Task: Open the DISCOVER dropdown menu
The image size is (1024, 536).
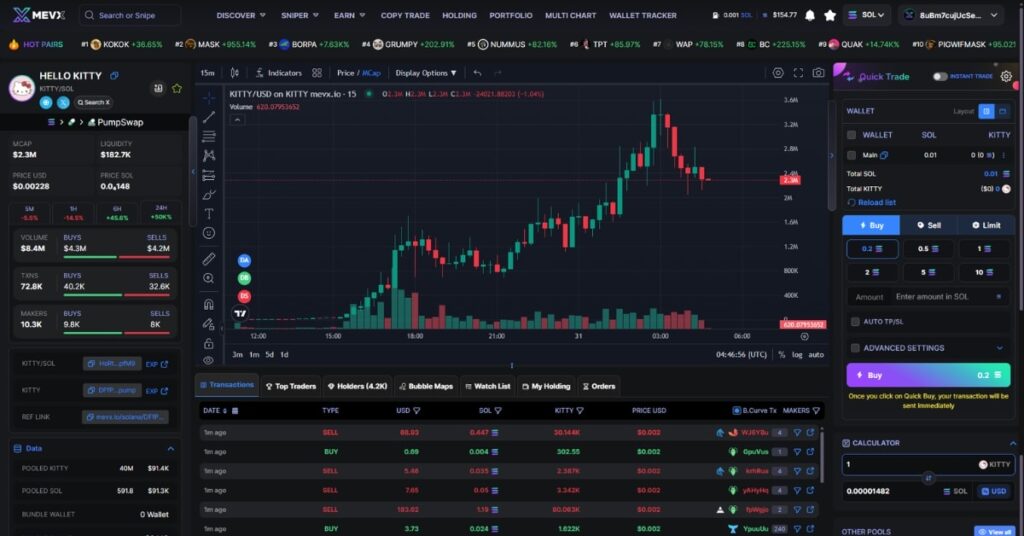Action: click(241, 15)
